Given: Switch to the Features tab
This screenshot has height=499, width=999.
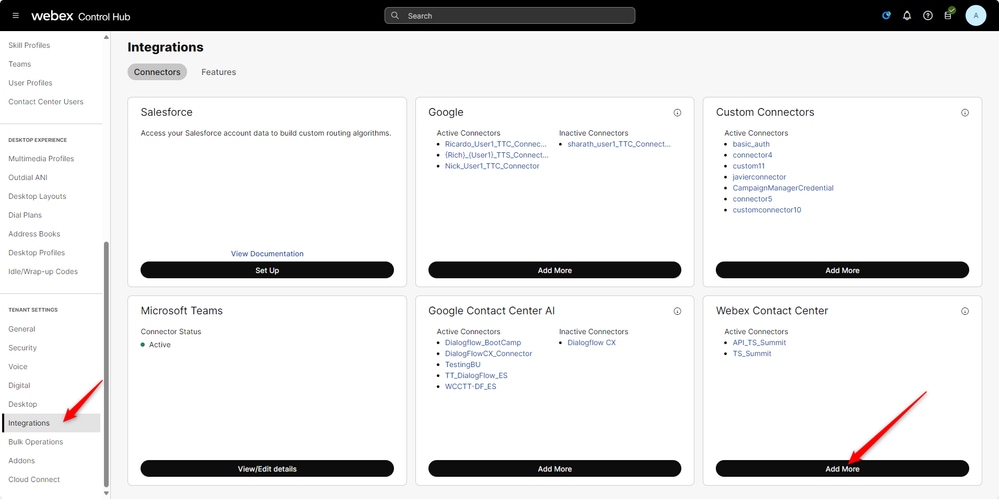Looking at the screenshot, I should pos(219,72).
